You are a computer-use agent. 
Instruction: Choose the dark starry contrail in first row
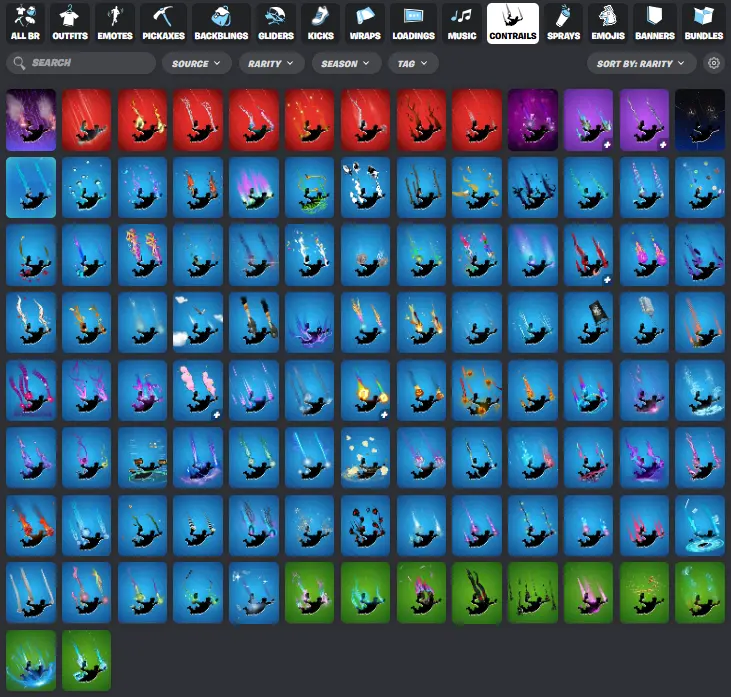pyautogui.click(x=699, y=119)
